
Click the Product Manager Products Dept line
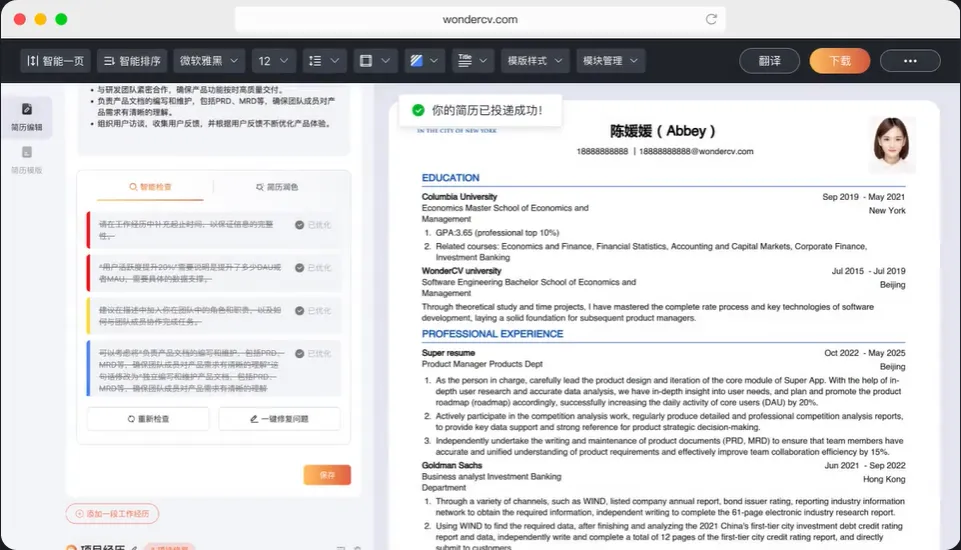click(x=482, y=364)
